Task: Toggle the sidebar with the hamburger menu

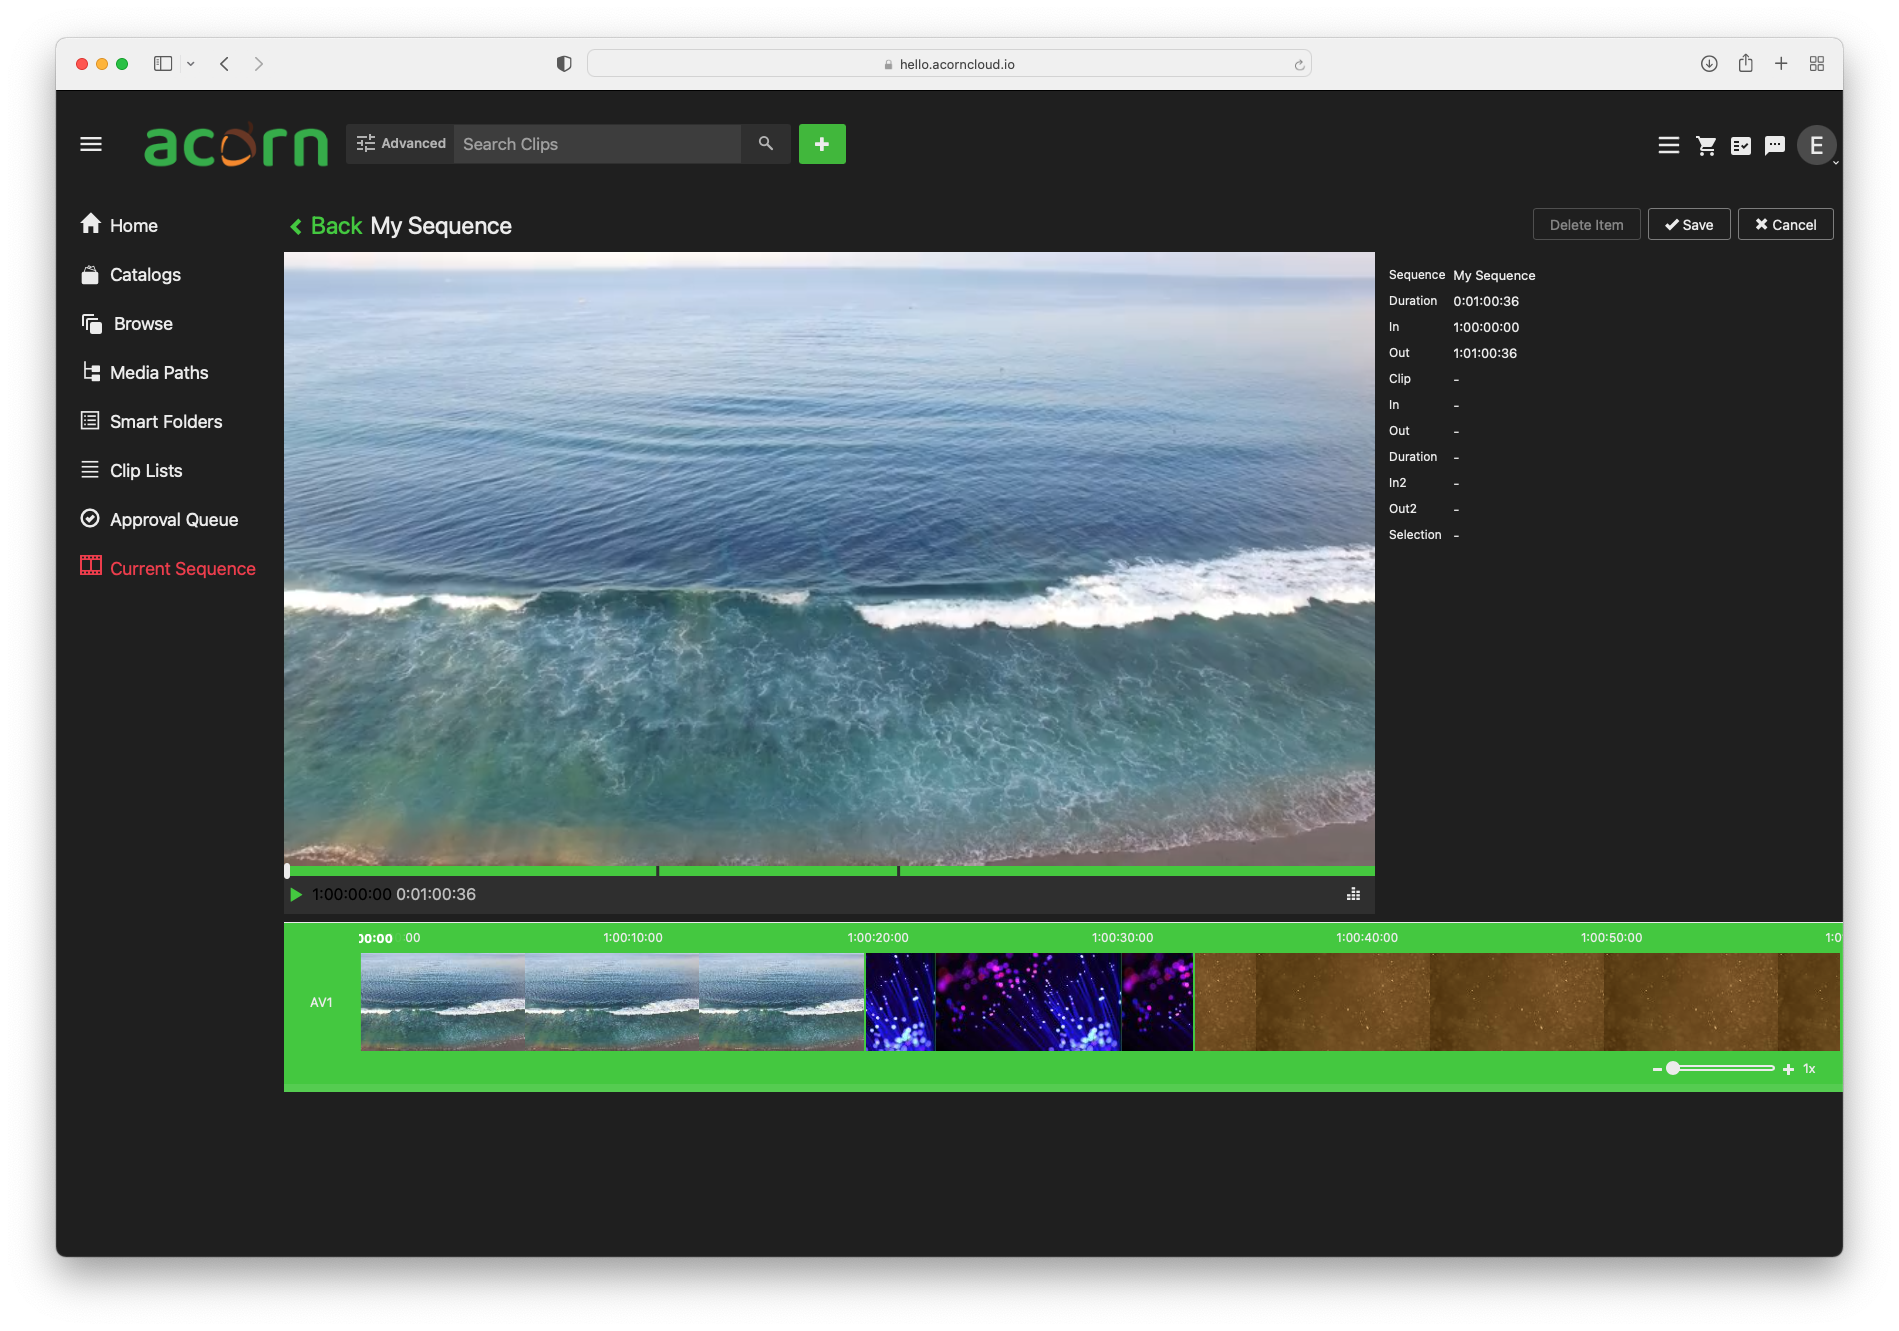Action: pyautogui.click(x=91, y=144)
